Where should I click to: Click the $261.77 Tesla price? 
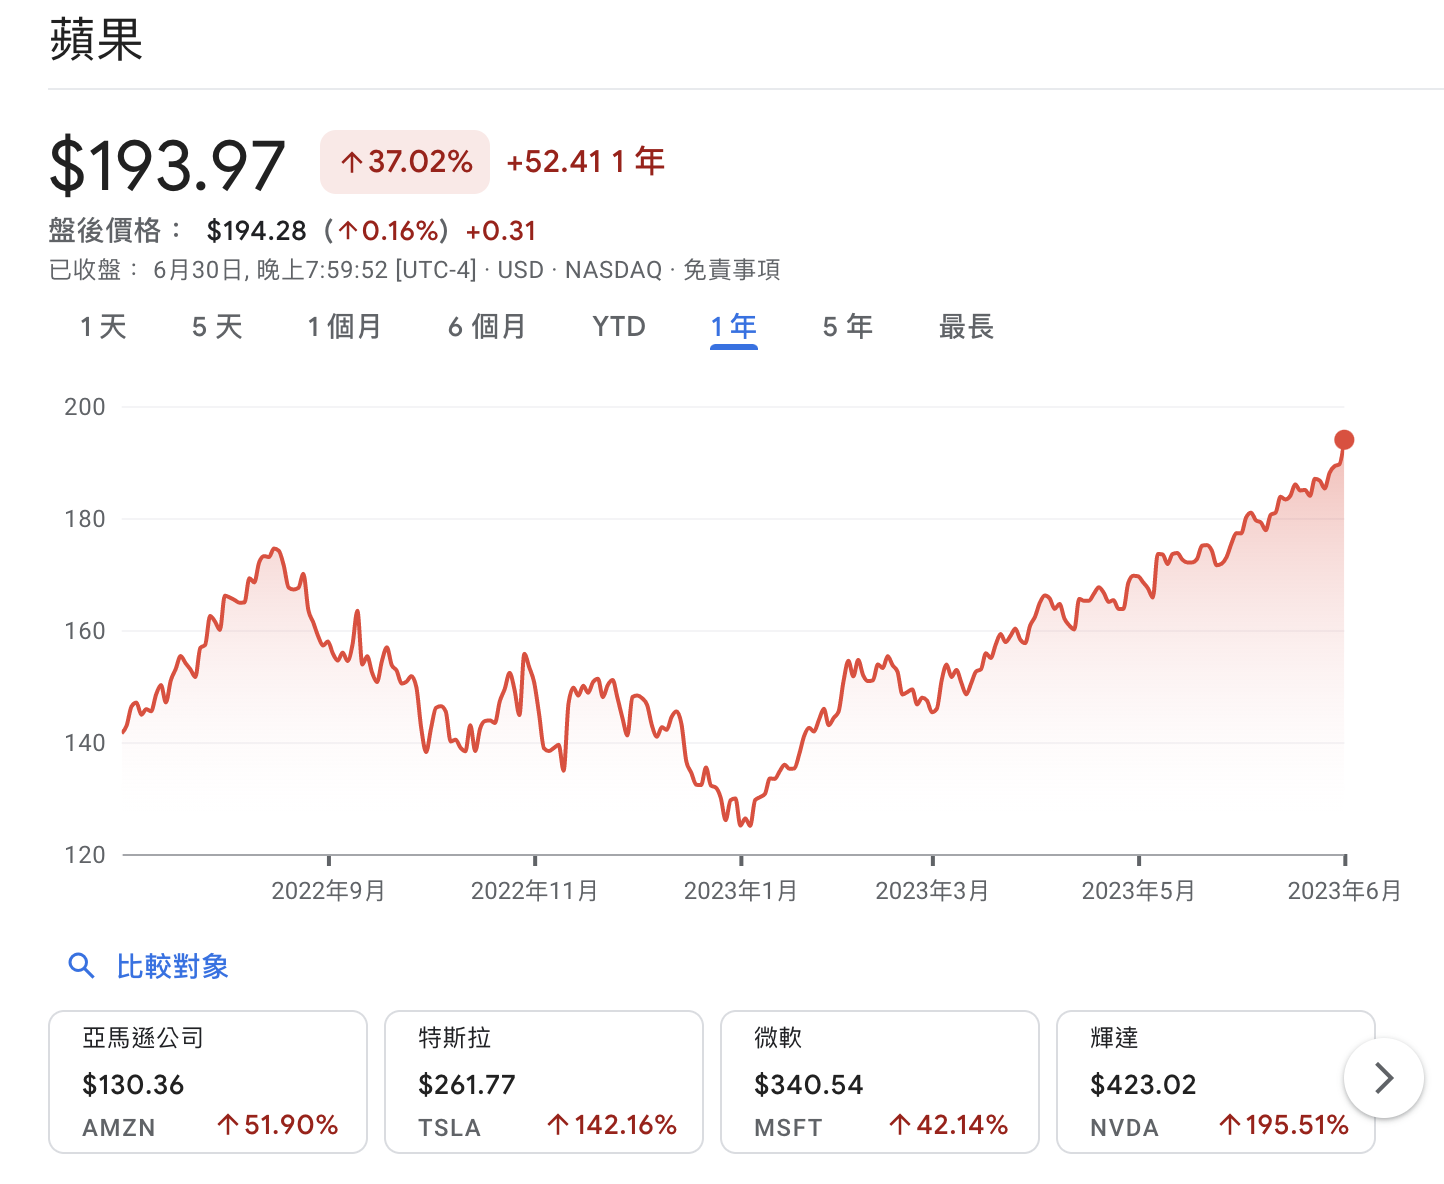(467, 1085)
